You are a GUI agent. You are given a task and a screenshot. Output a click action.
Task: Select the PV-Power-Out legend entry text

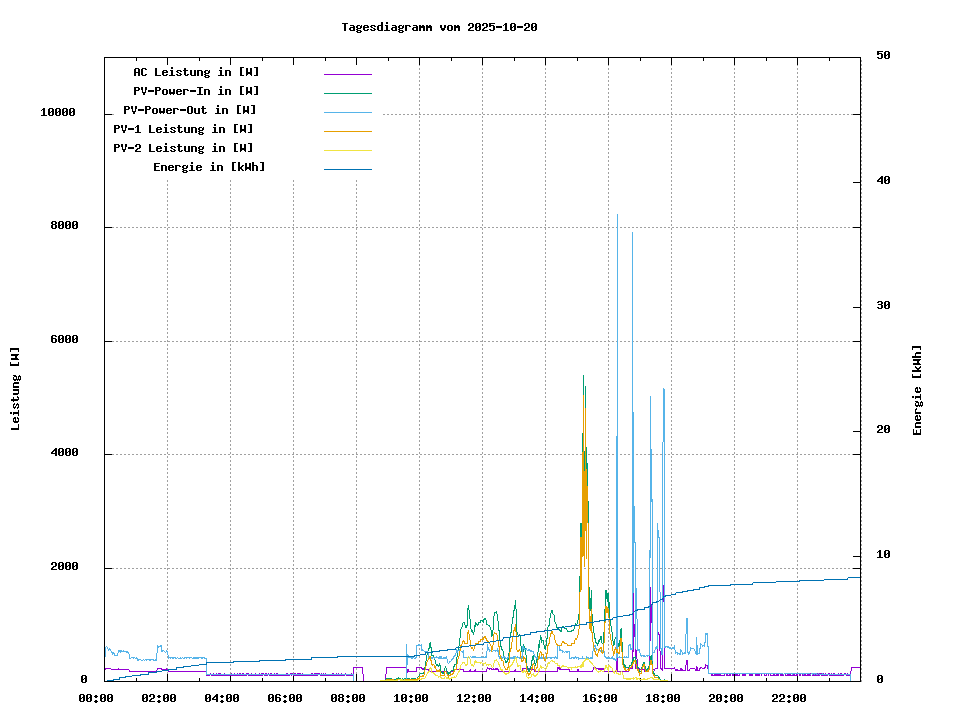(189, 110)
